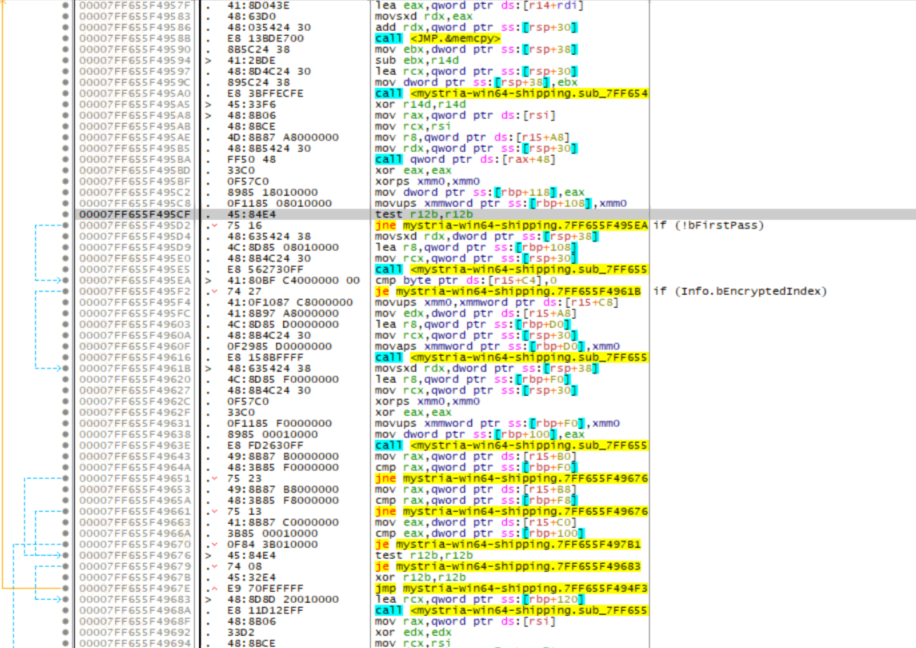Click opcode bytes '0F84 3B010000'
This screenshot has height=648, width=916.
click(x=272, y=545)
